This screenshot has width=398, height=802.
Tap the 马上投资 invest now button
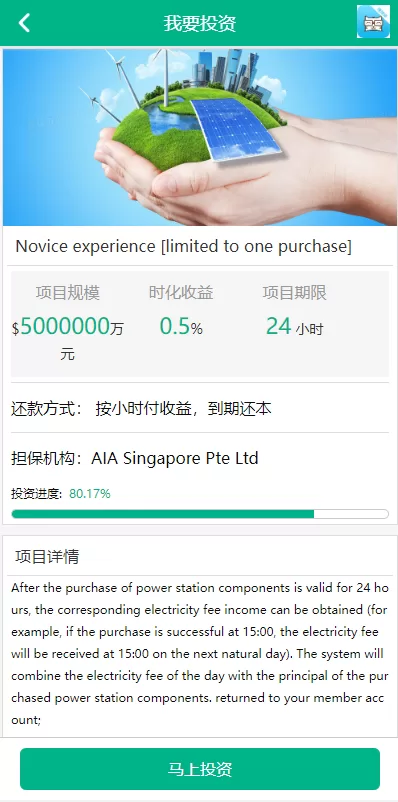(200, 769)
